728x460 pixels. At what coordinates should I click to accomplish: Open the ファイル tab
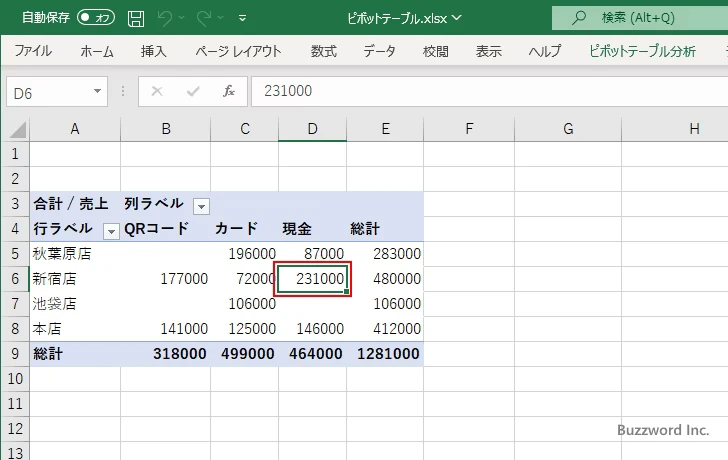click(x=33, y=51)
